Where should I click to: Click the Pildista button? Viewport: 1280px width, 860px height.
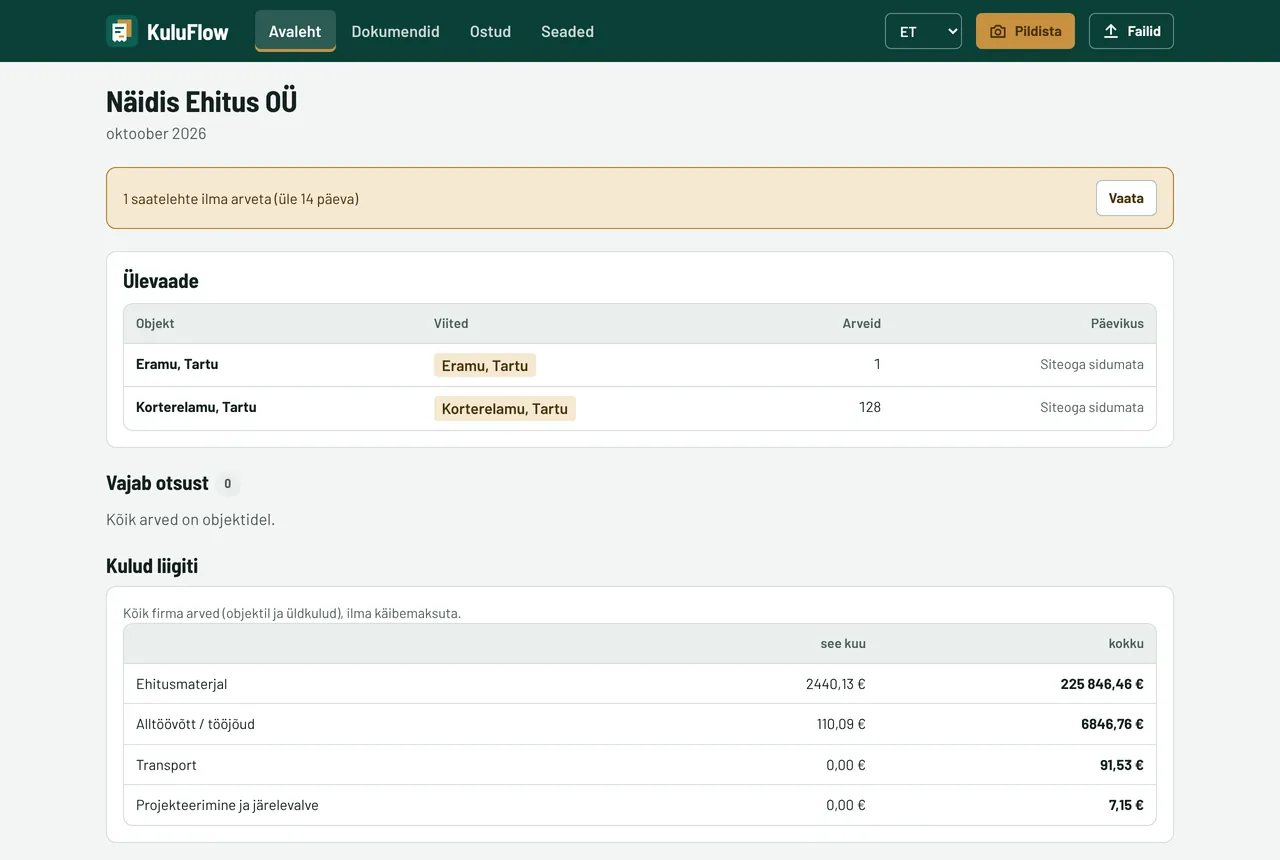click(1025, 31)
